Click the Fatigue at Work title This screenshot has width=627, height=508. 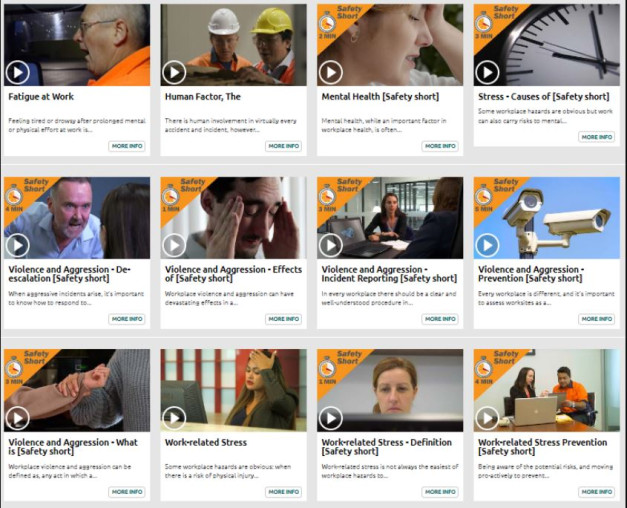pyautogui.click(x=41, y=96)
